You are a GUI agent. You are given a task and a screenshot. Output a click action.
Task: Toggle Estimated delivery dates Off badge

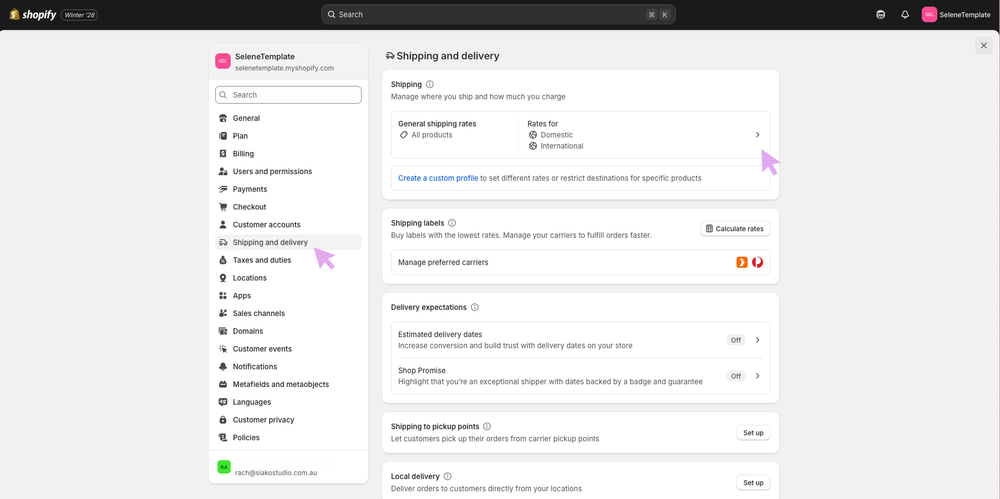point(736,340)
